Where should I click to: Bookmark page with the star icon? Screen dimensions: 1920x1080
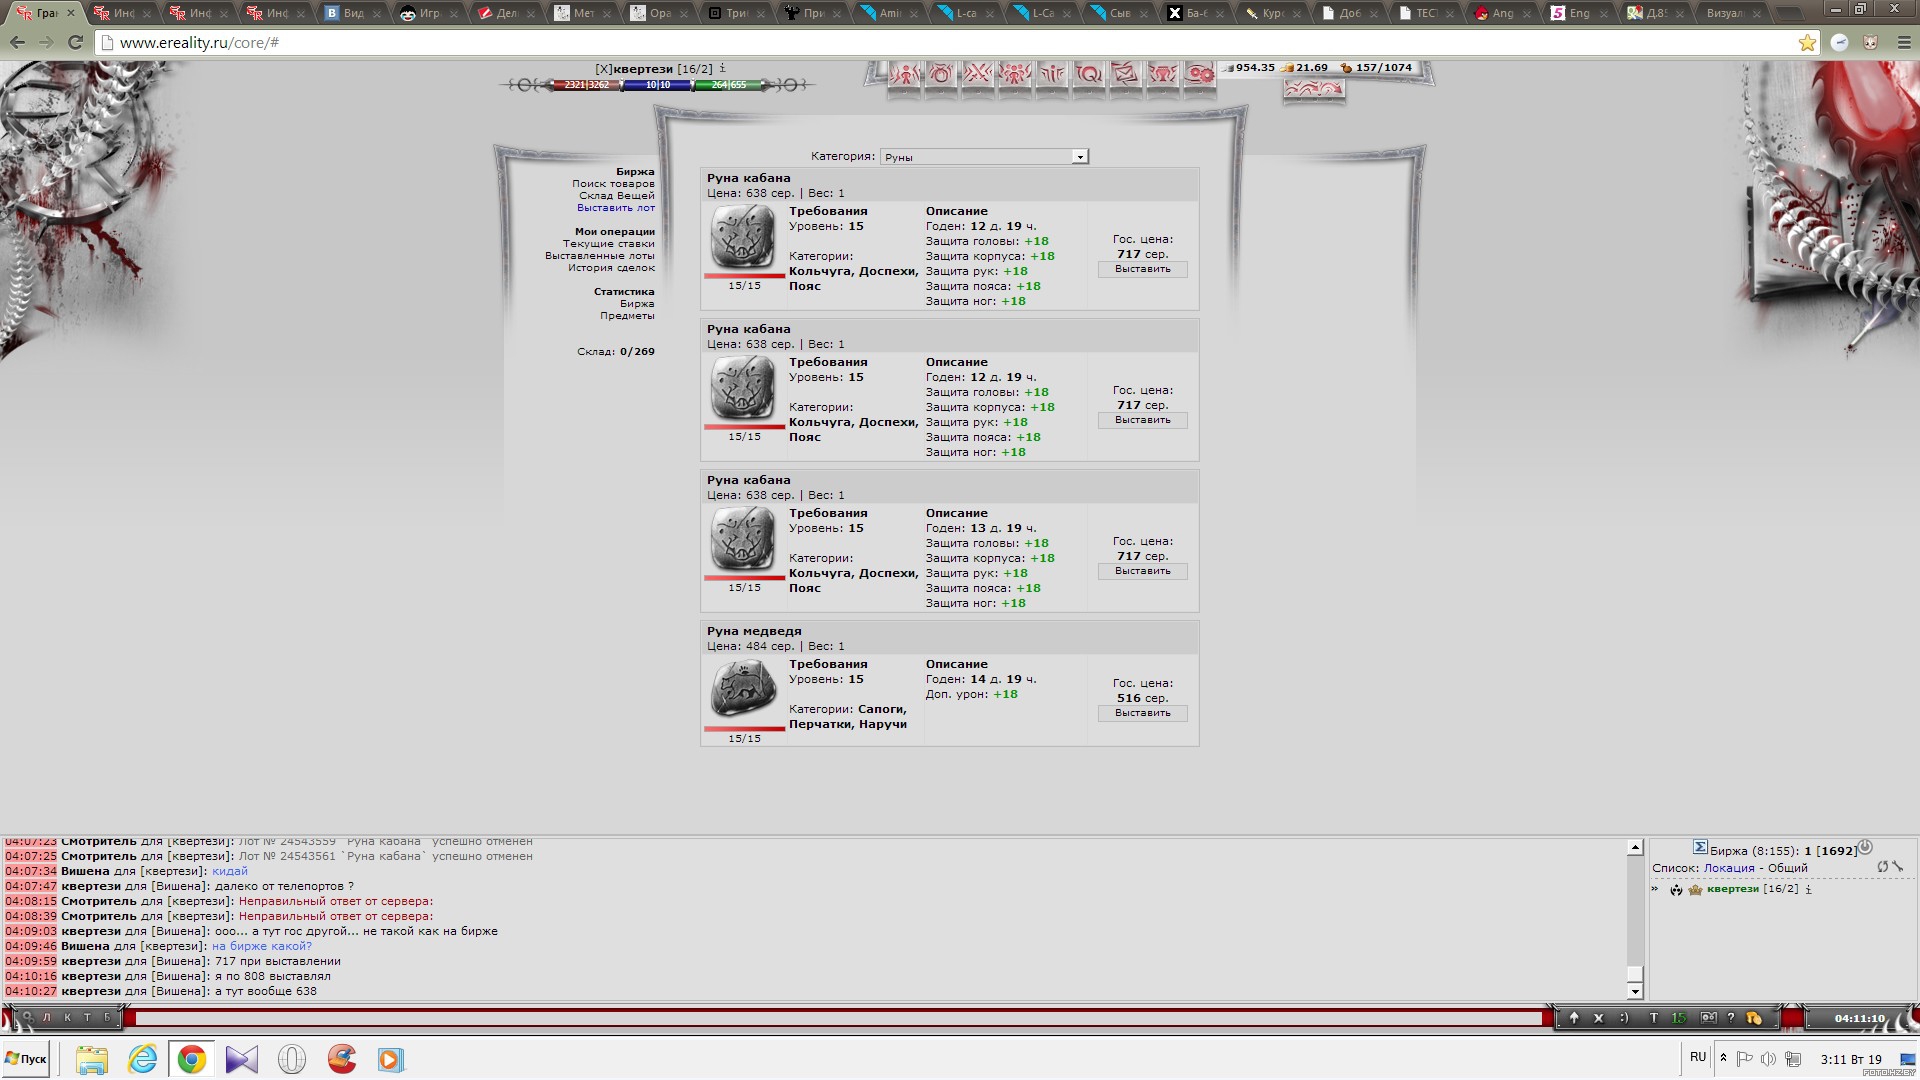pyautogui.click(x=1807, y=42)
